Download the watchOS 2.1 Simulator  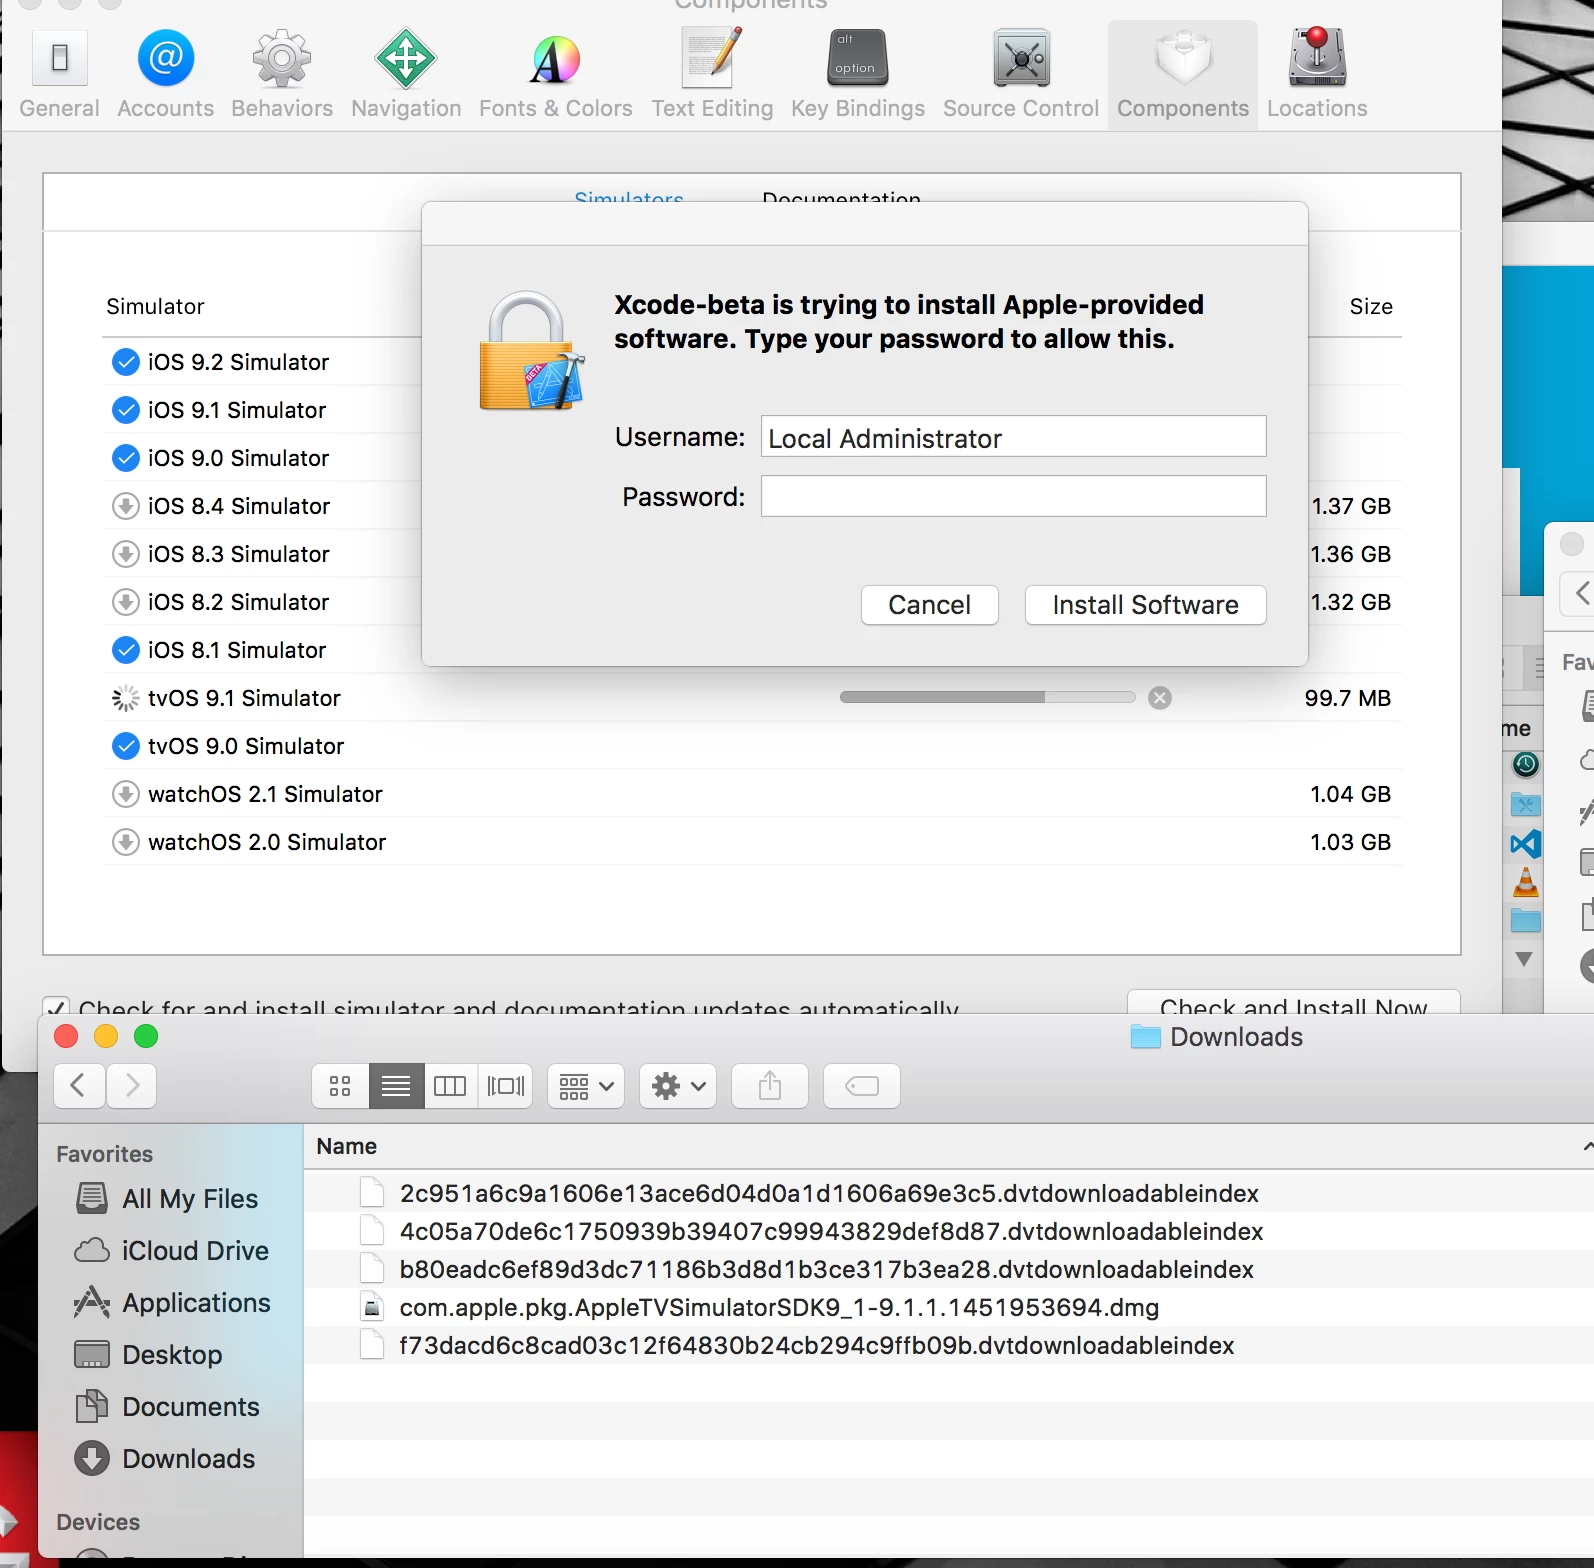pos(125,794)
